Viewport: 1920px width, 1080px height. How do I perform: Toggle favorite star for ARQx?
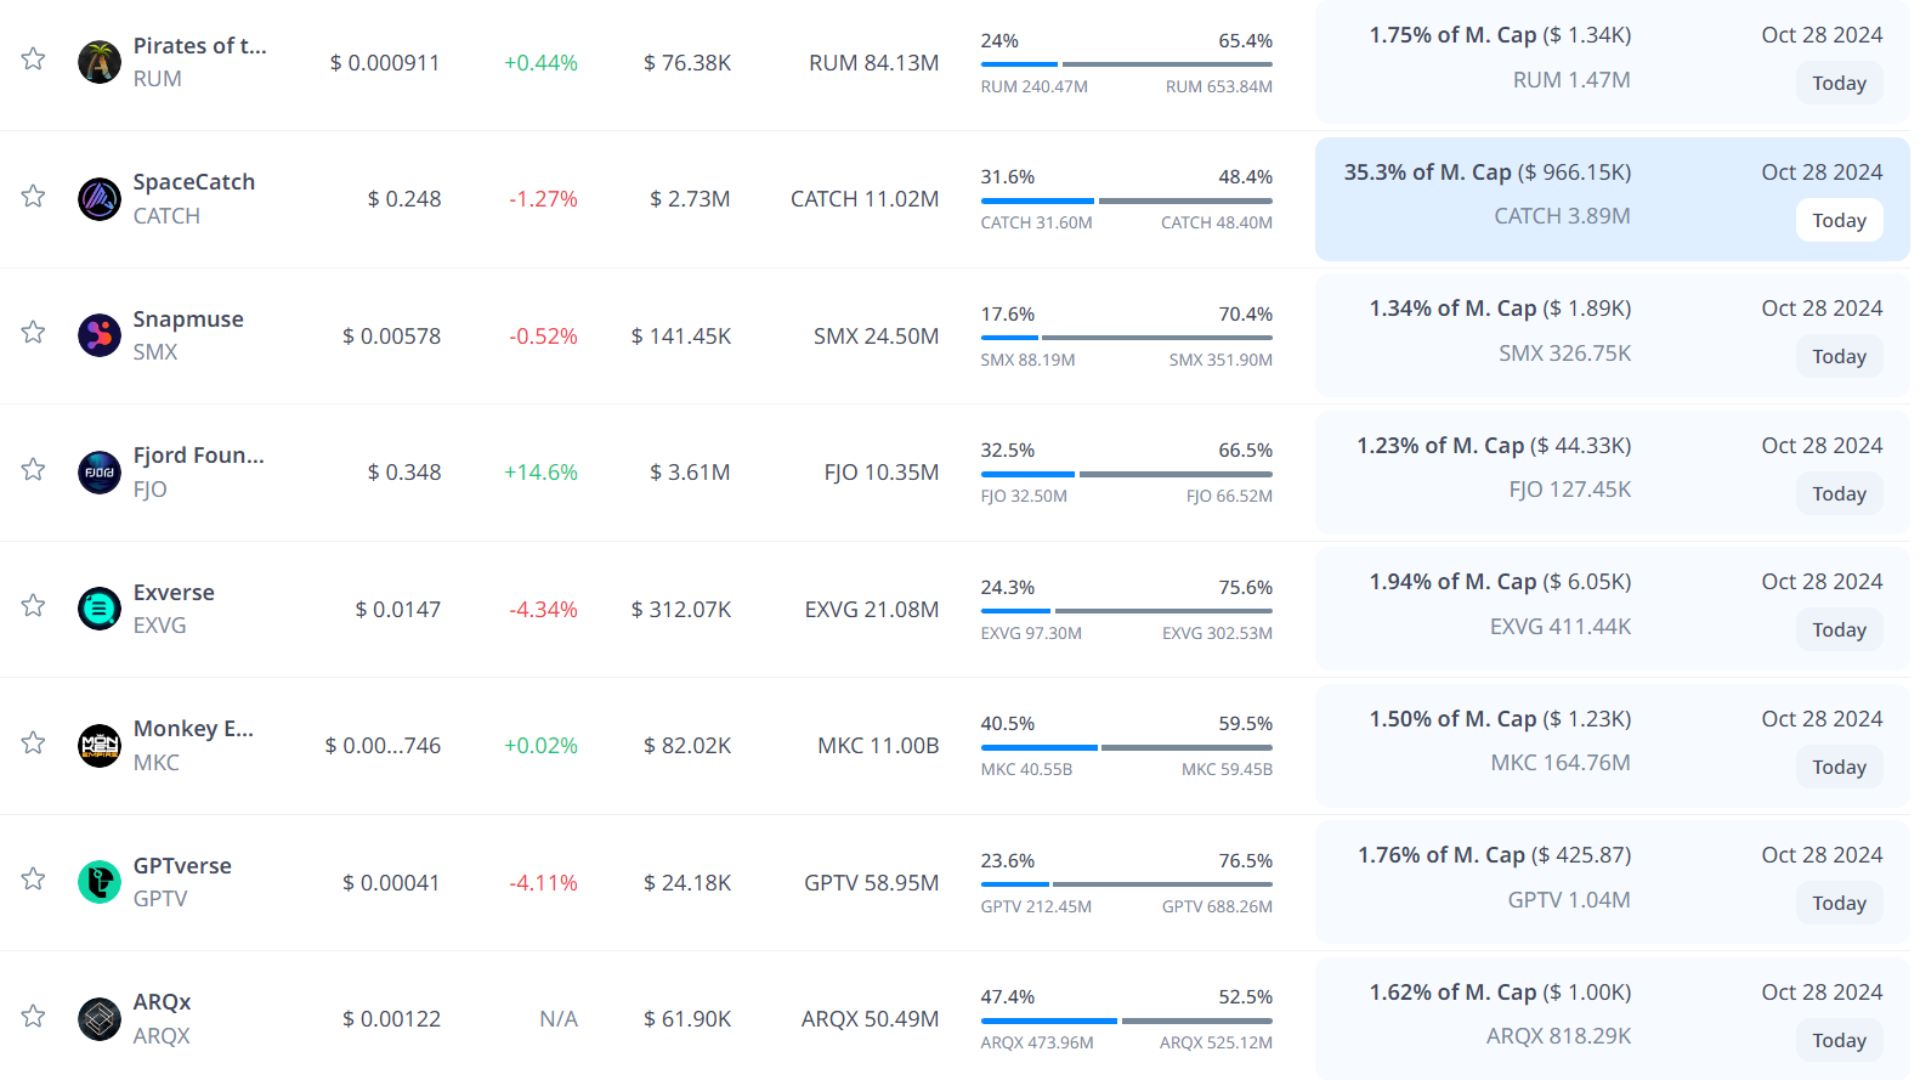point(33,1016)
